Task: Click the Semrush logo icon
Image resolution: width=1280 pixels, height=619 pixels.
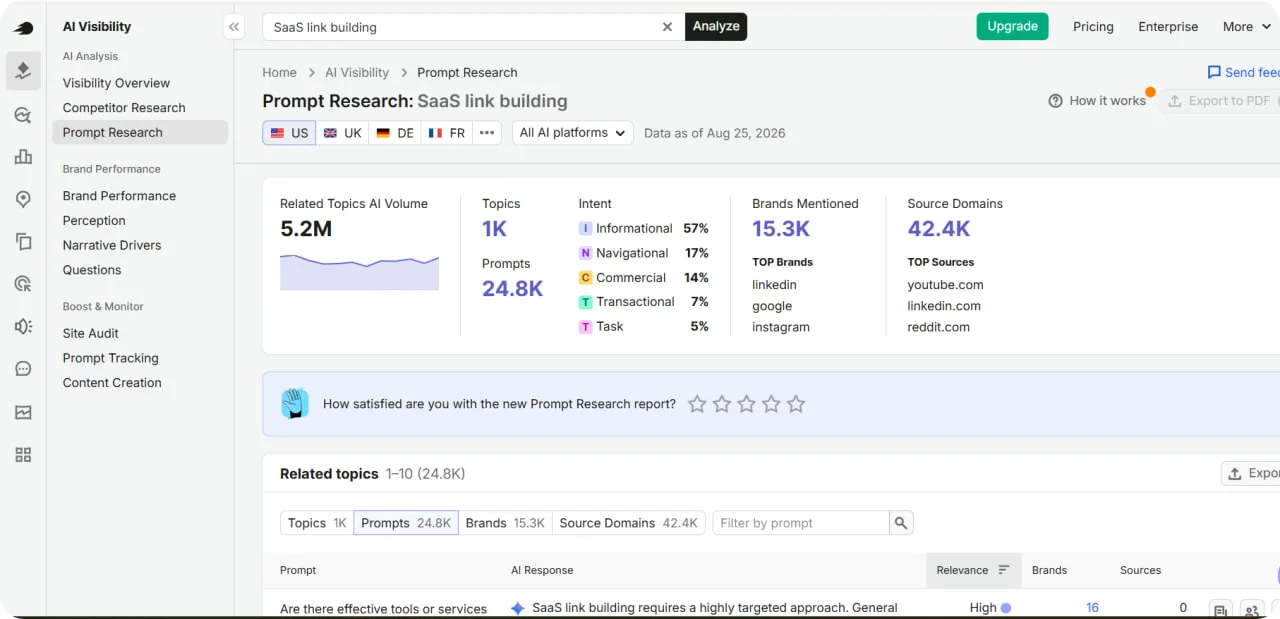Action: (x=23, y=29)
